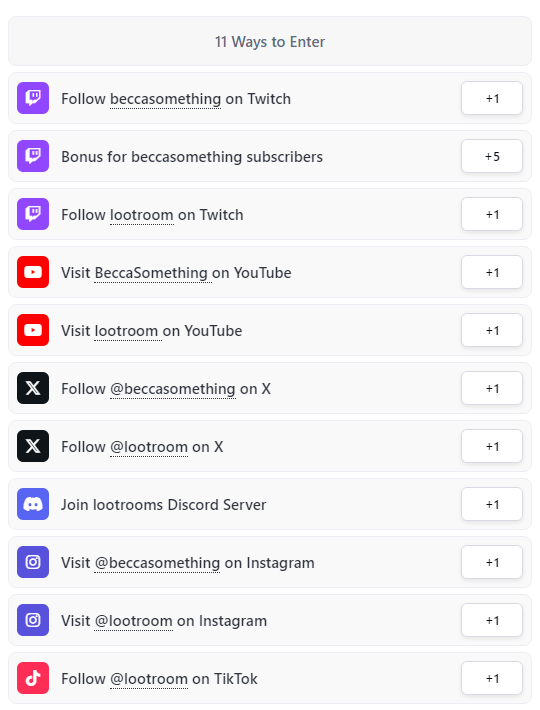Image resolution: width=540 pixels, height=710 pixels.
Task: Open @beccasomething Instagram link
Action: (x=158, y=563)
